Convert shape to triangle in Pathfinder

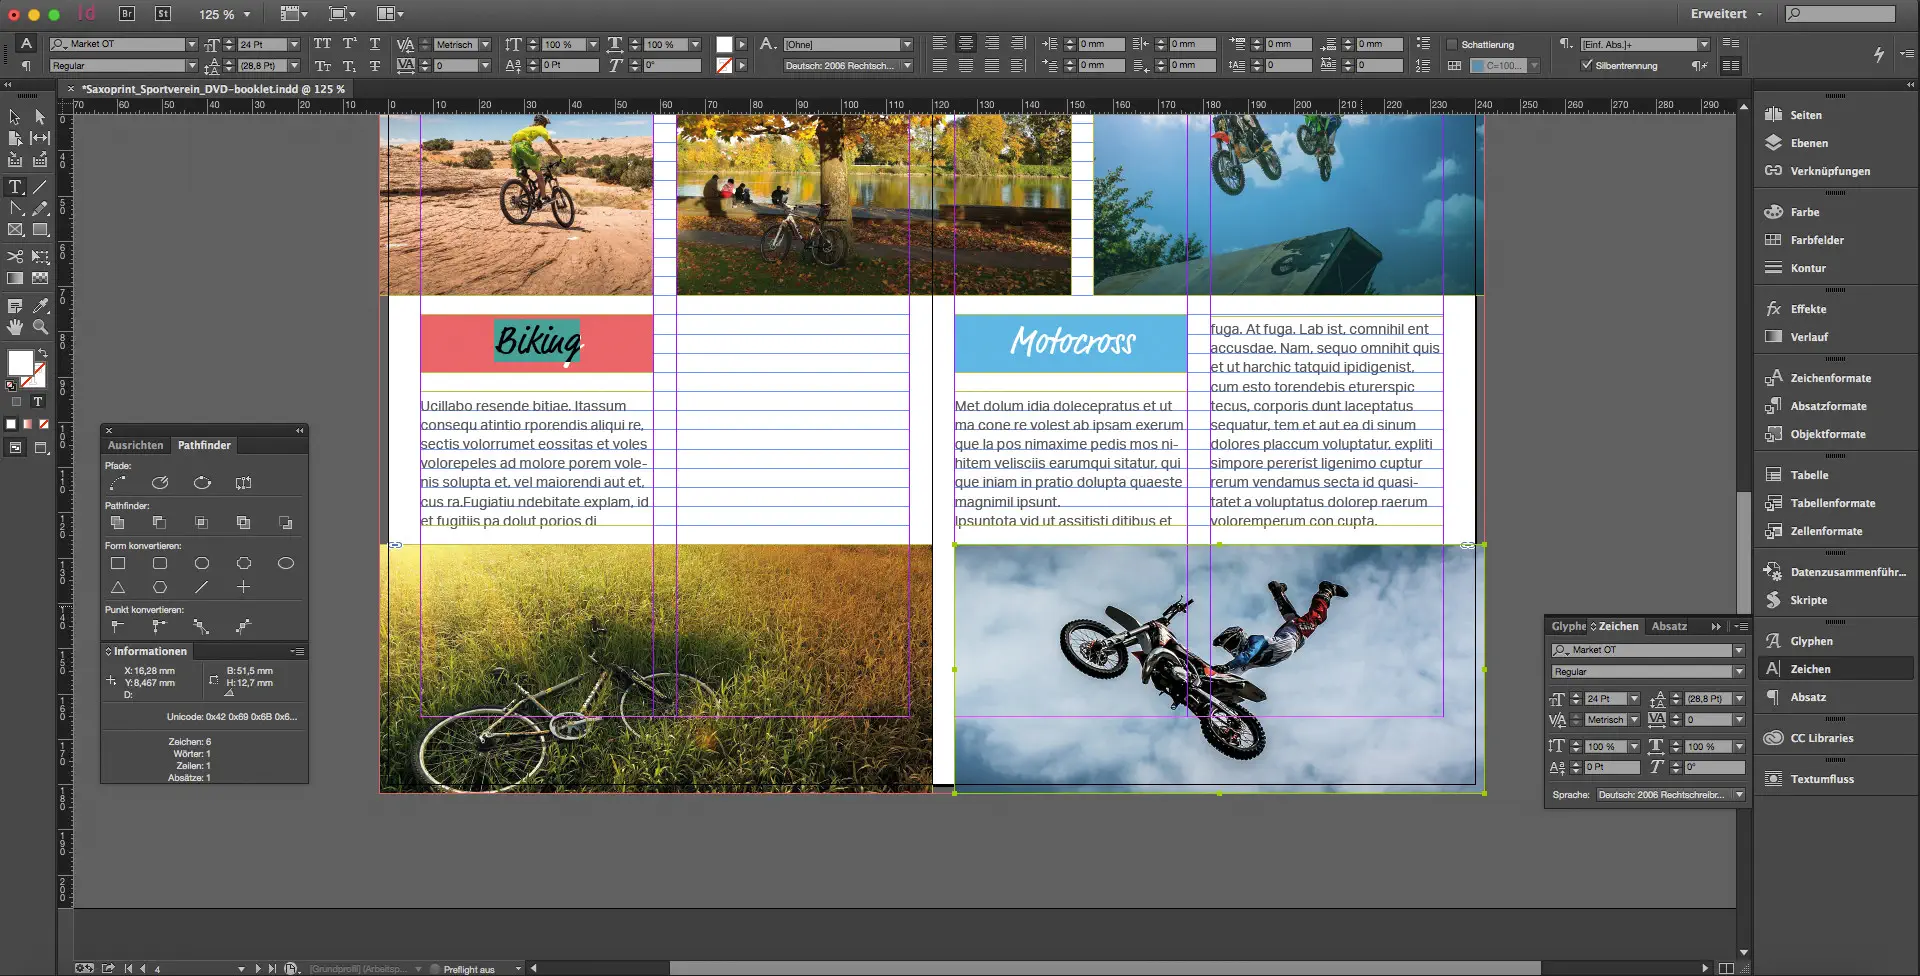coord(118,587)
